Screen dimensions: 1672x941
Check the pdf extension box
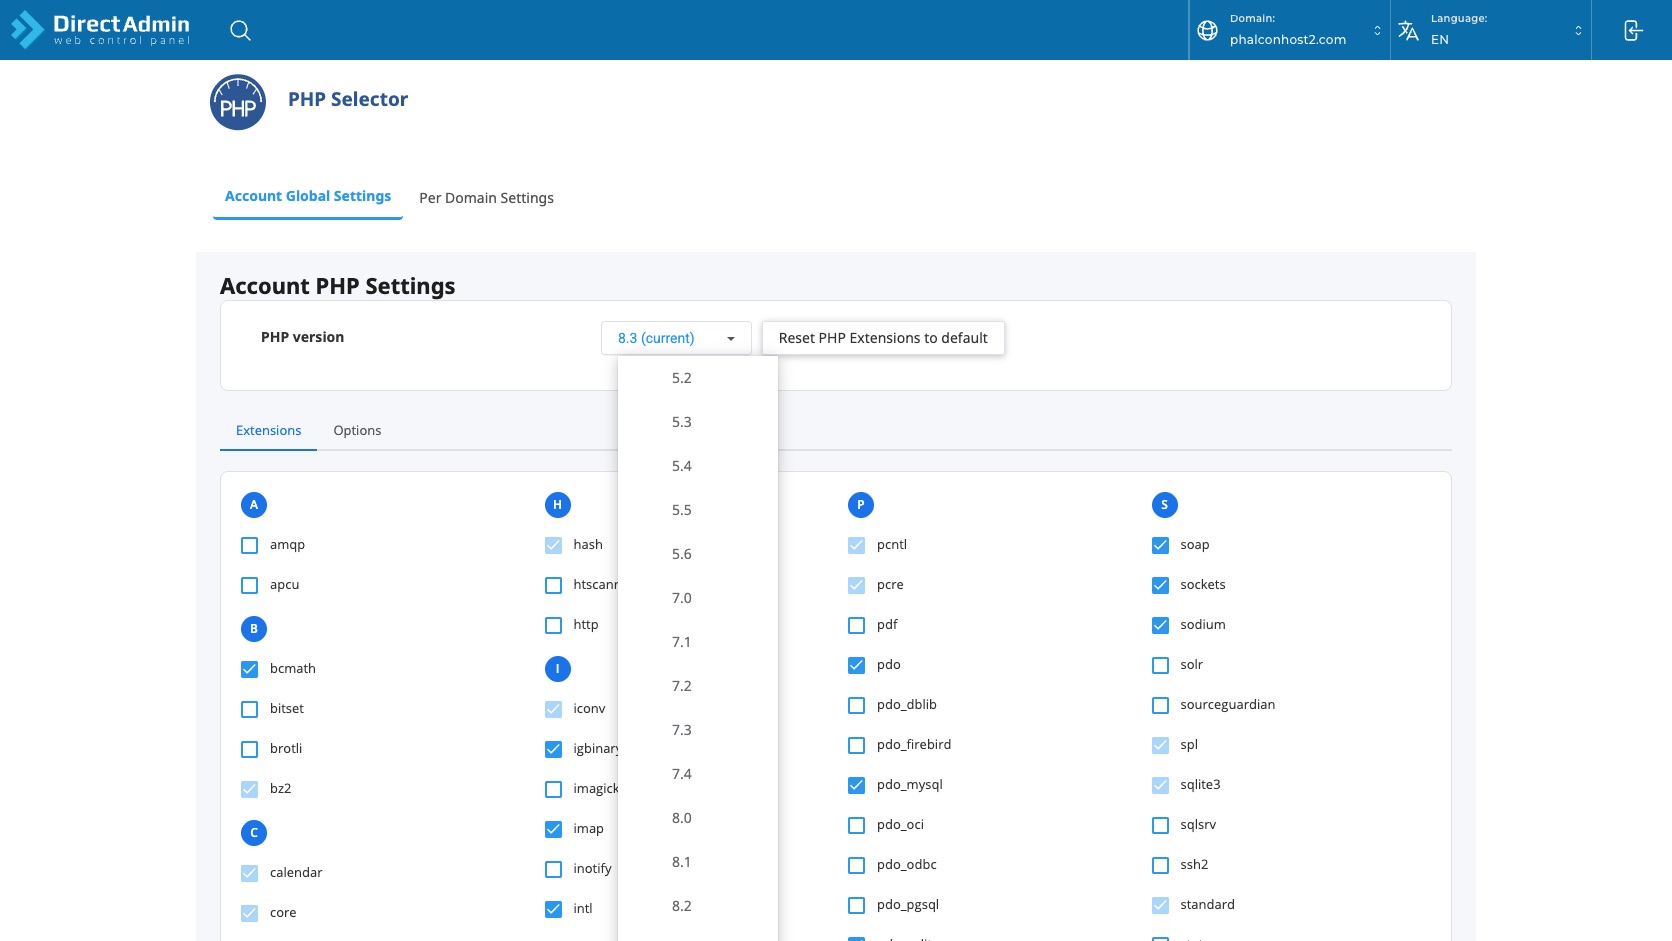(857, 625)
